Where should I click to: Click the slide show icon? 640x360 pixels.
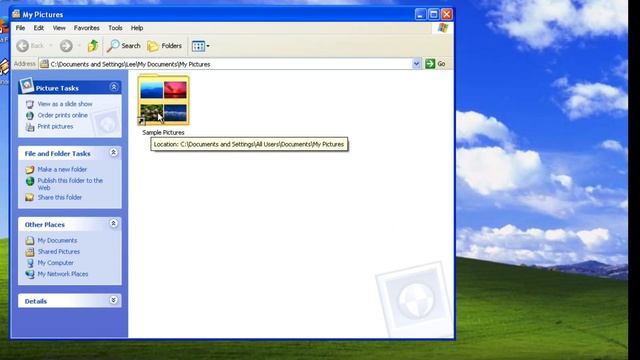tap(30, 104)
